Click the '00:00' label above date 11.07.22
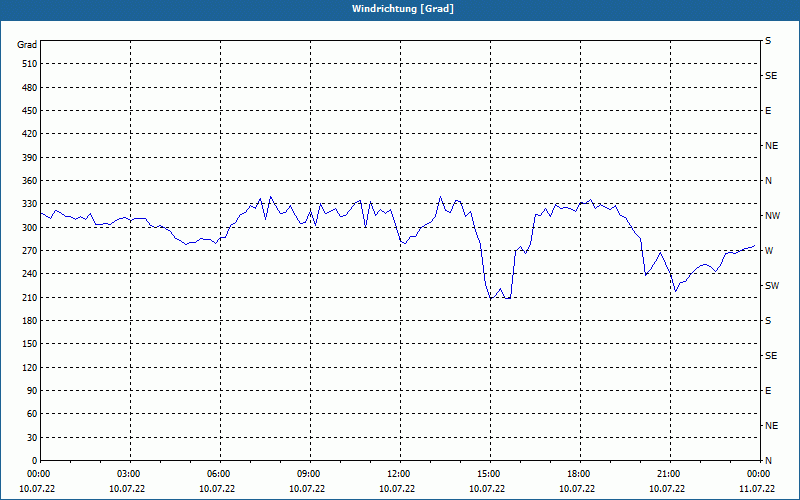800x500 pixels. tap(758, 474)
